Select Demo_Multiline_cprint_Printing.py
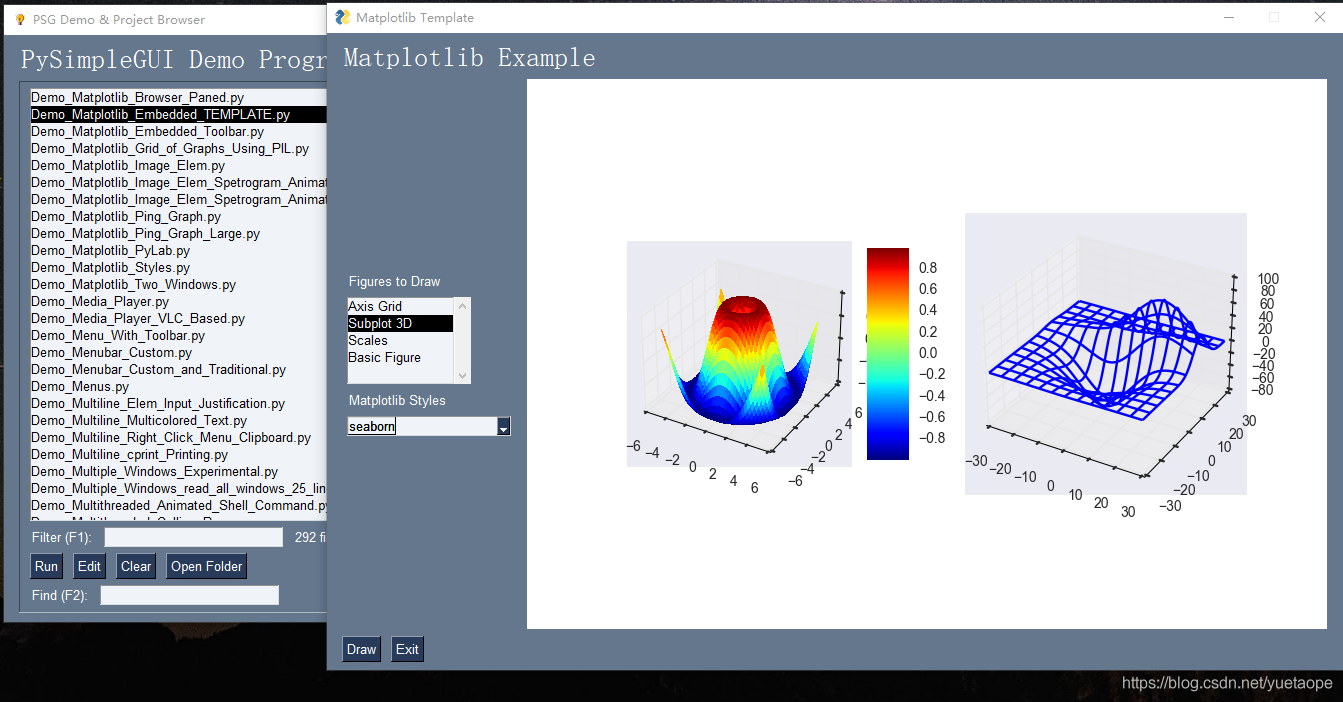Screen dimensions: 1343x702 click(x=178, y=455)
